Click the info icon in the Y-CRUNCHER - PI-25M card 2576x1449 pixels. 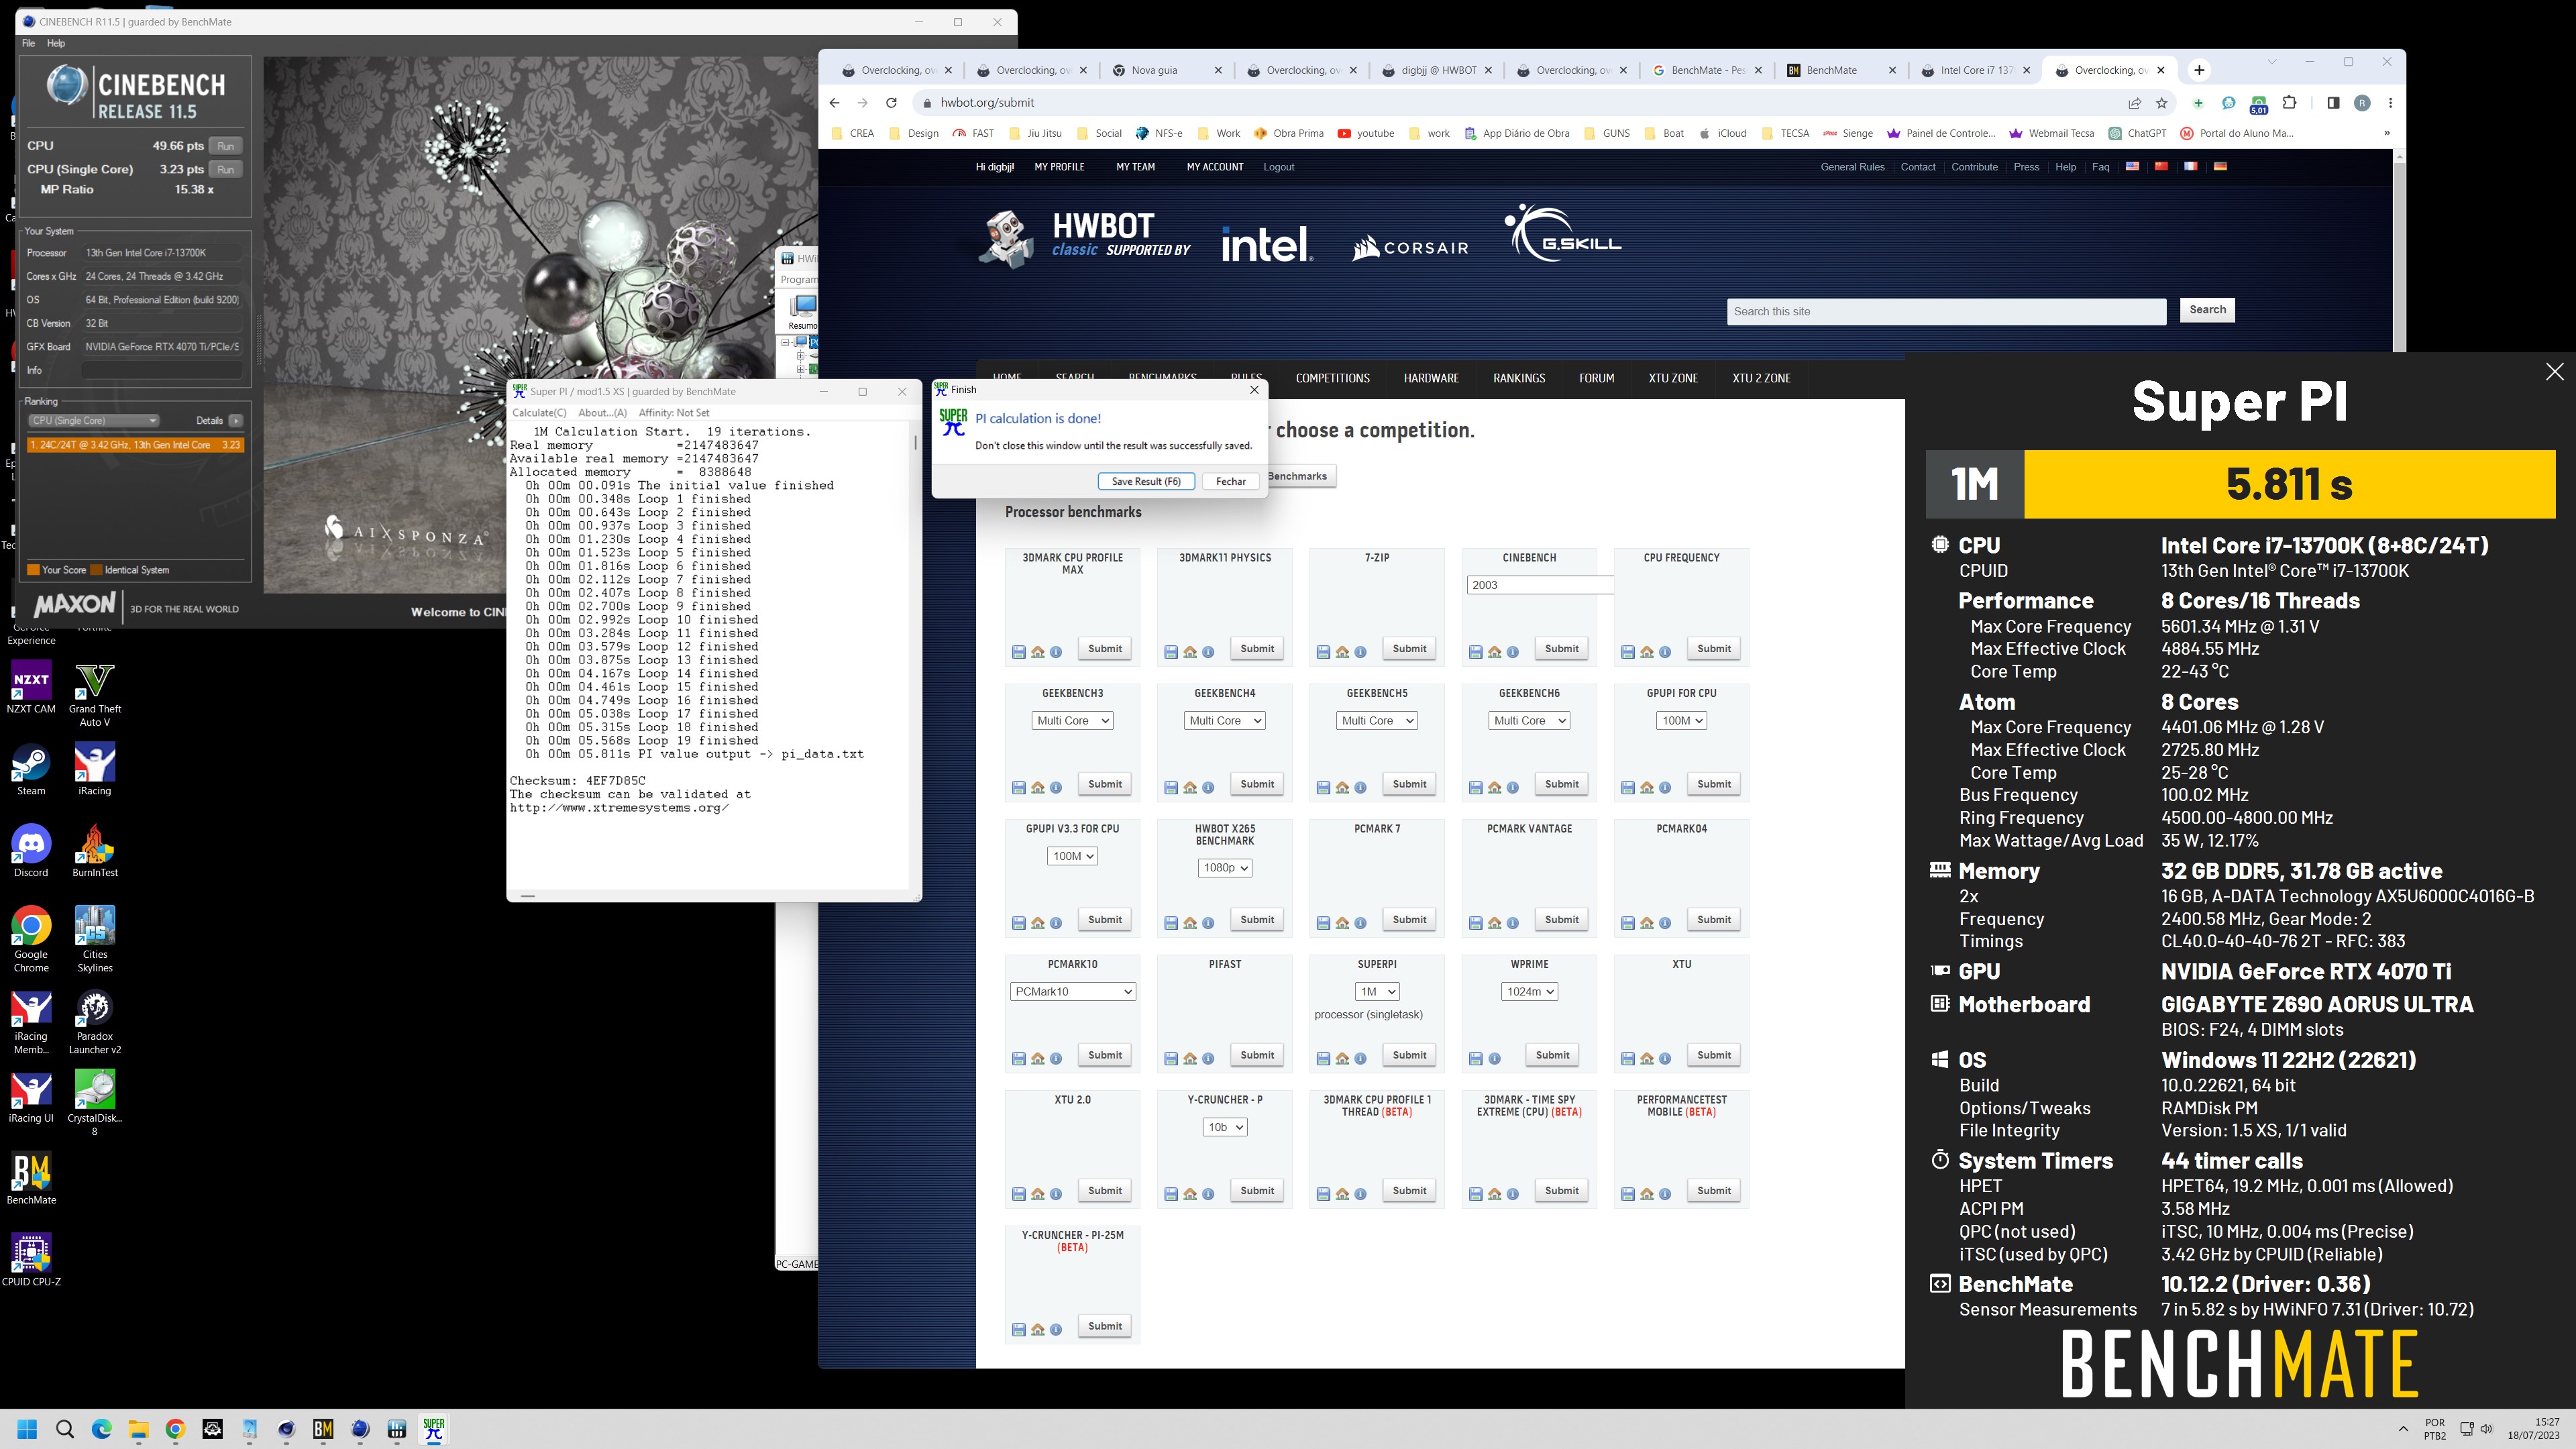tap(1055, 1330)
